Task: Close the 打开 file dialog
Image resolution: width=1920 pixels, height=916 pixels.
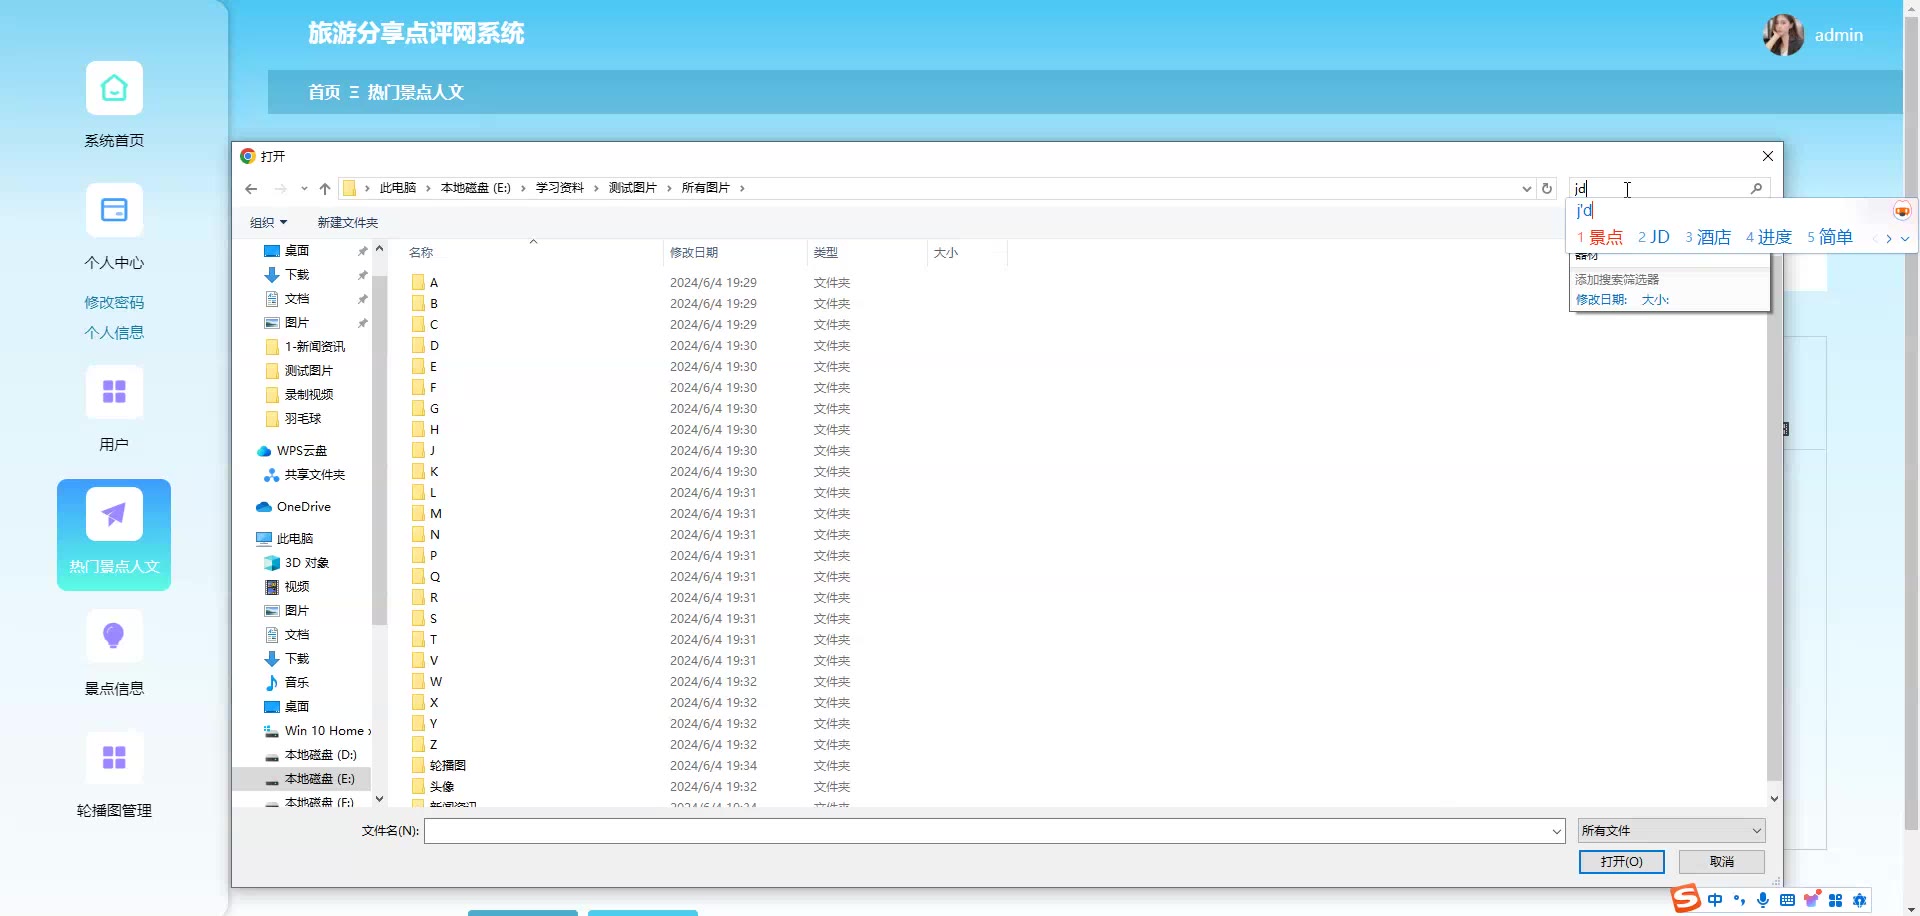Action: click(x=1768, y=156)
